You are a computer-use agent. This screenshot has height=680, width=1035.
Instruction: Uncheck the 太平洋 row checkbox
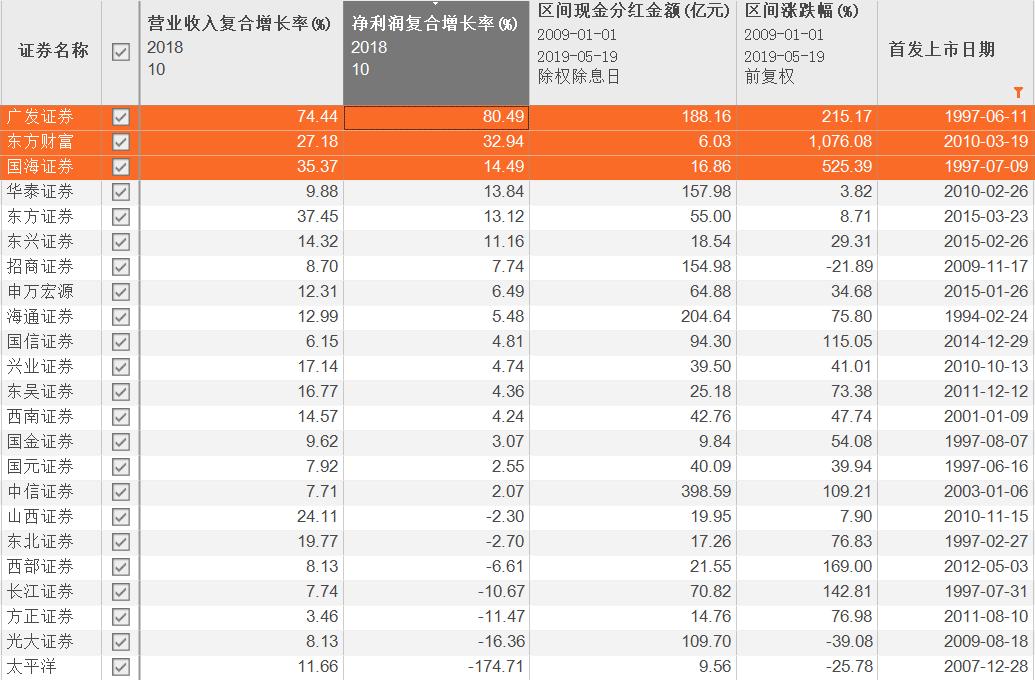pyautogui.click(x=121, y=666)
